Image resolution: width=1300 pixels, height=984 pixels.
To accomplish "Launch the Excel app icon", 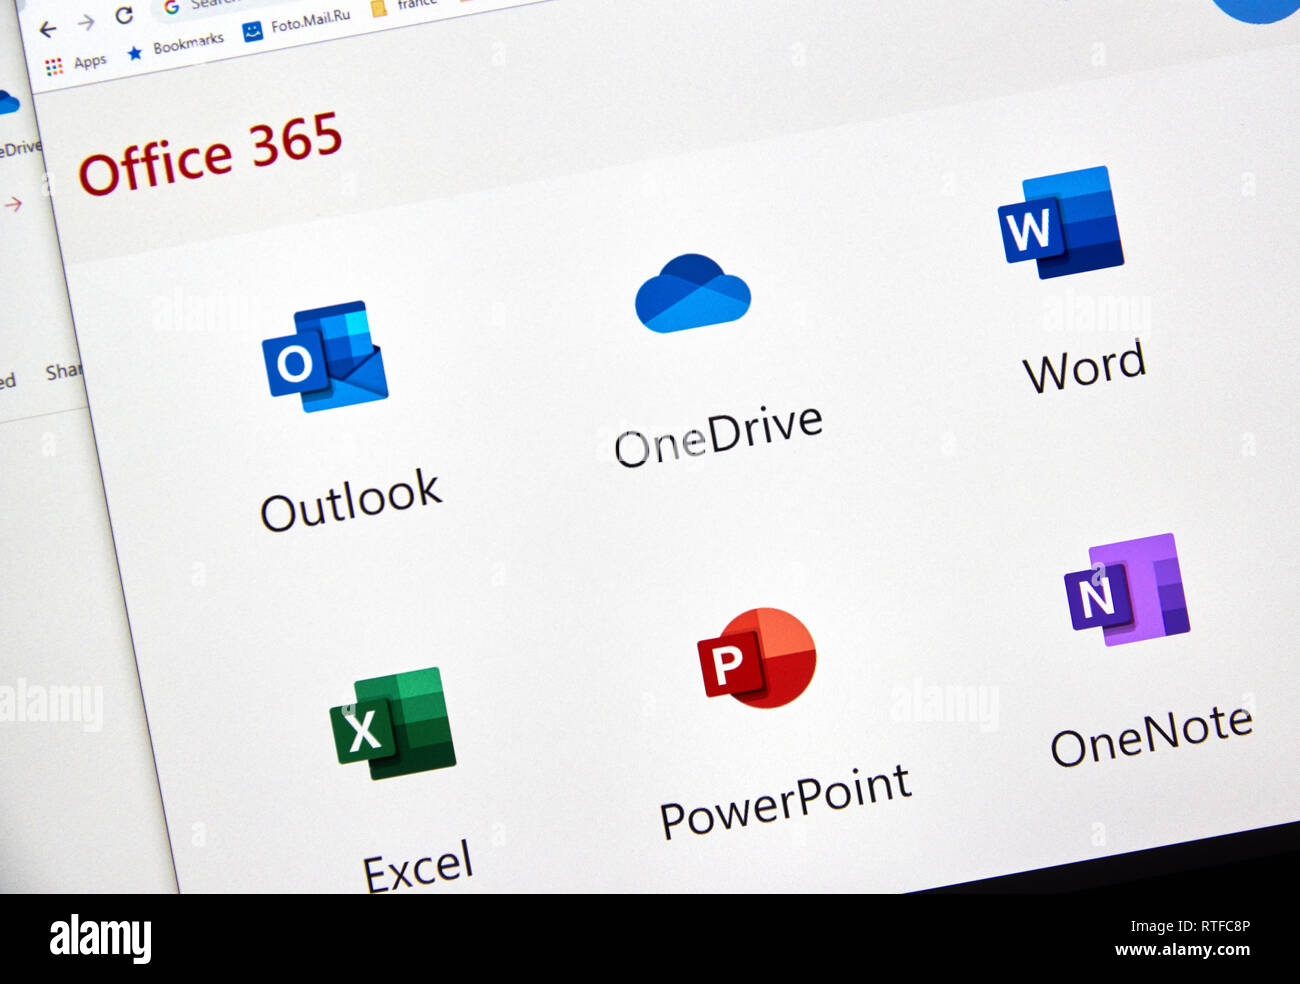I will tap(393, 723).
